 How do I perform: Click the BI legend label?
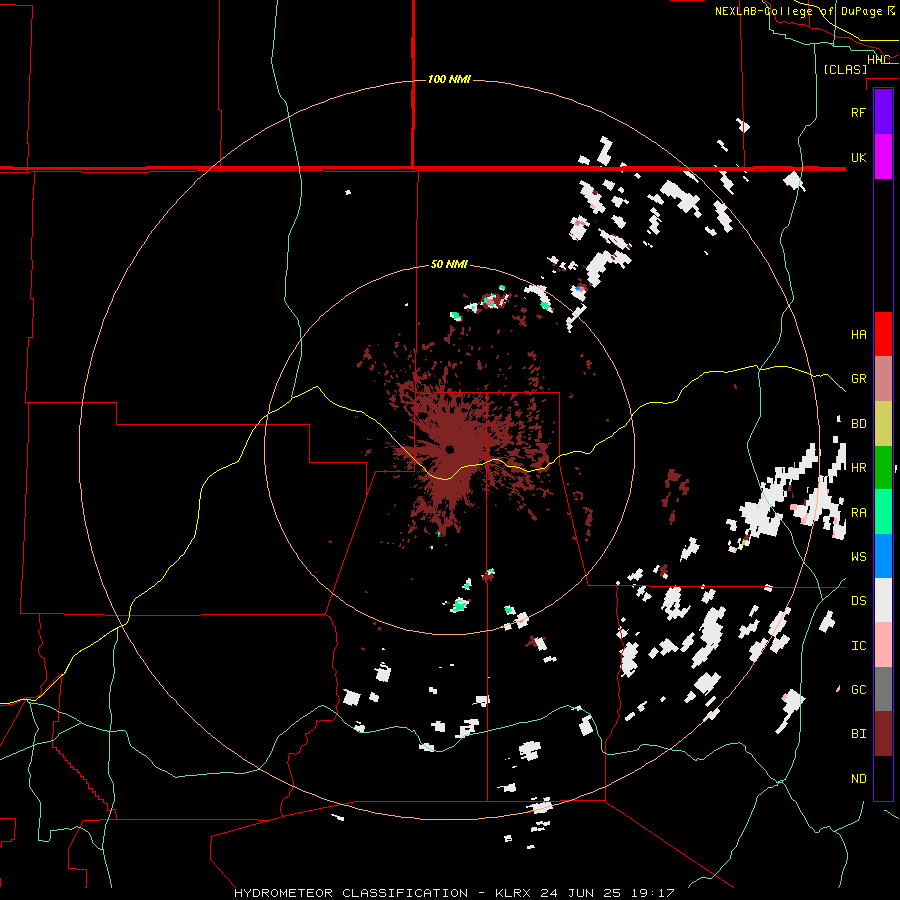click(x=859, y=734)
